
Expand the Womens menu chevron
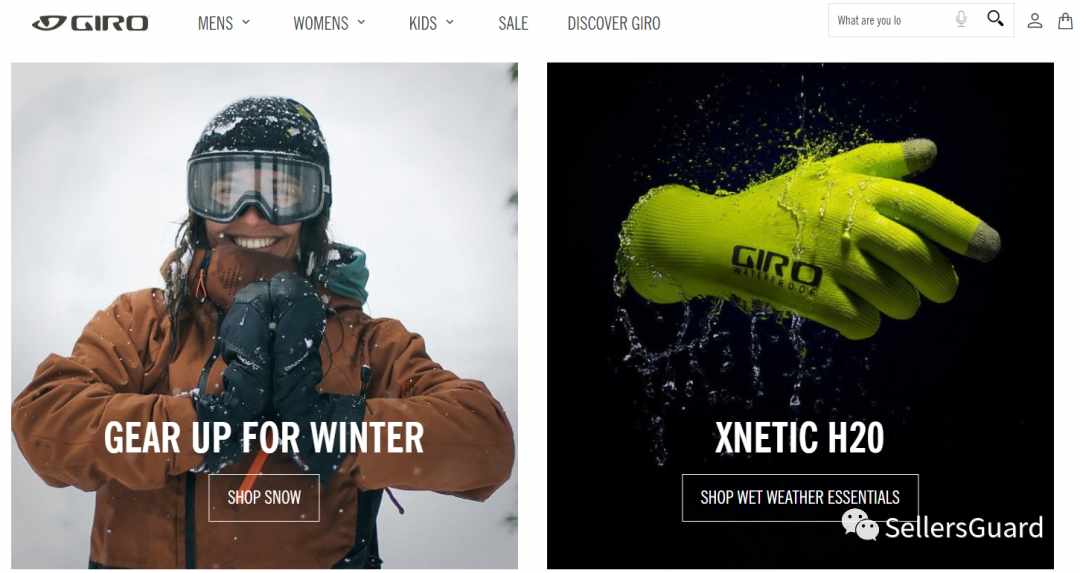361,22
